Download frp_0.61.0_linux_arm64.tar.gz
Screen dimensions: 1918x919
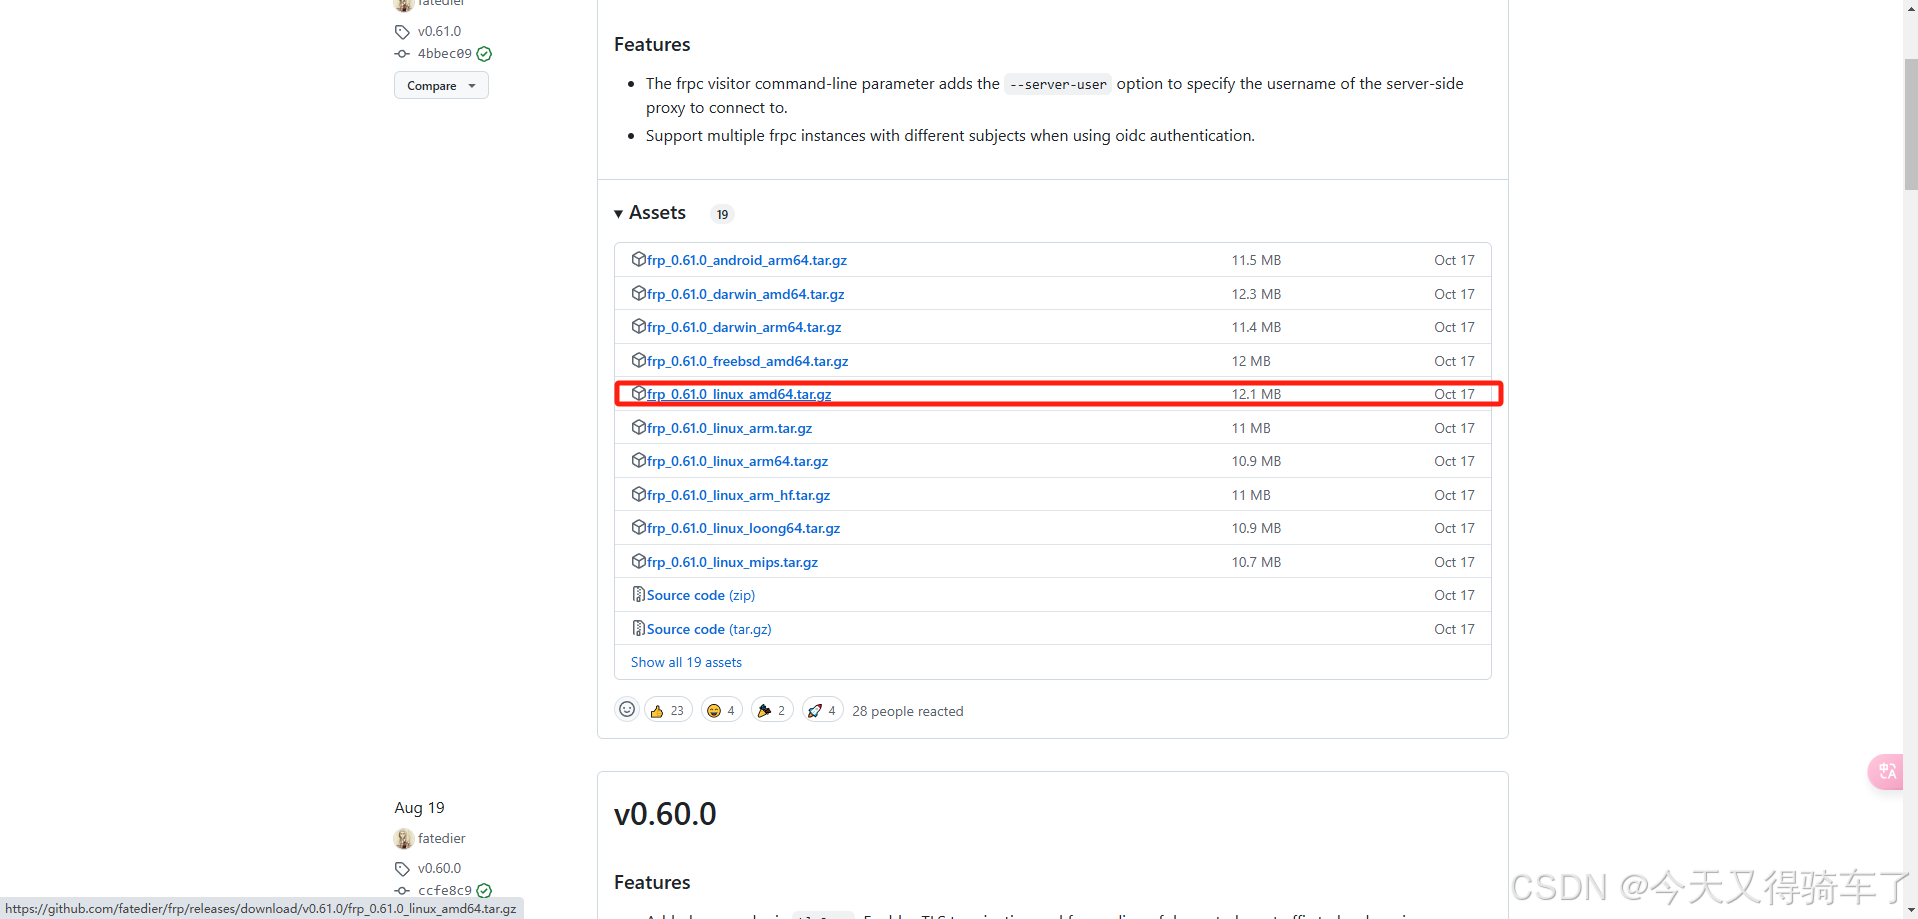pos(737,461)
